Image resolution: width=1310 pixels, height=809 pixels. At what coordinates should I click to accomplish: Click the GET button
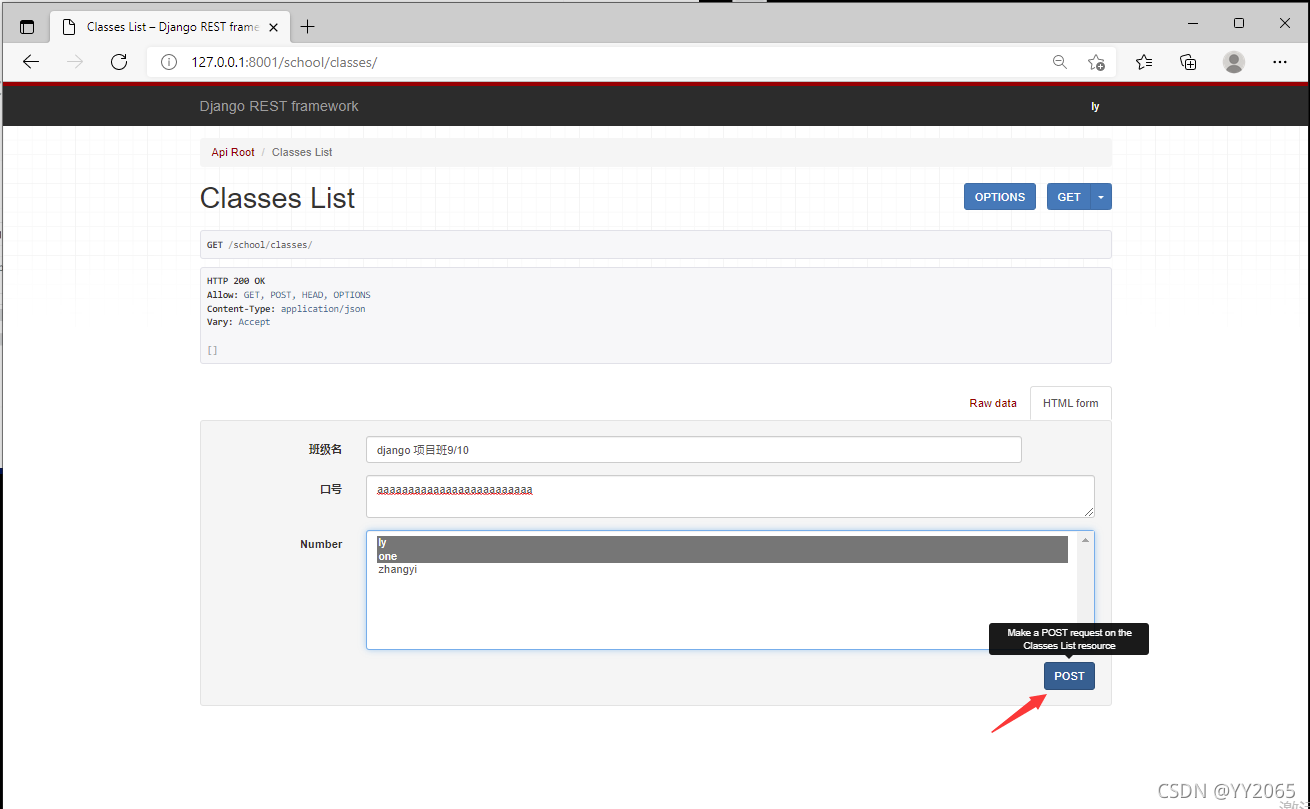[x=1069, y=197]
